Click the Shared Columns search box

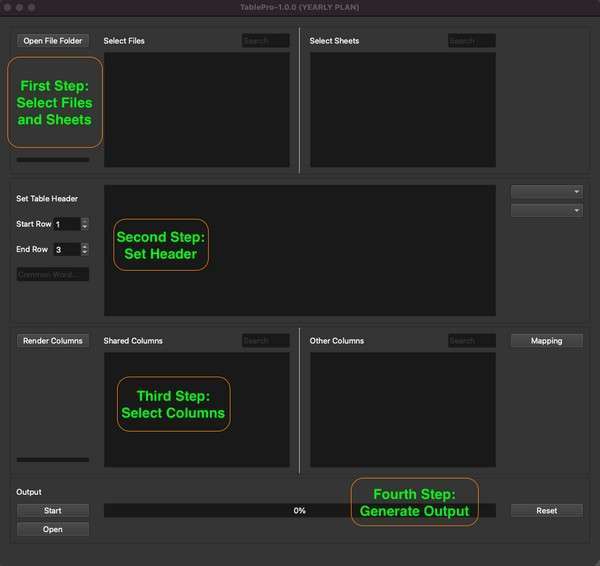tap(265, 341)
